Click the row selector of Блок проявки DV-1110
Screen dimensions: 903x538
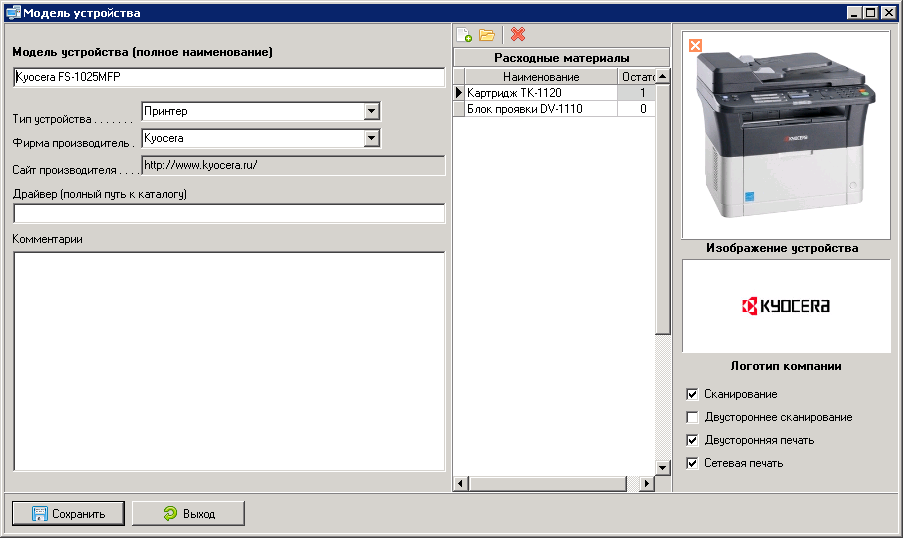pyautogui.click(x=459, y=109)
